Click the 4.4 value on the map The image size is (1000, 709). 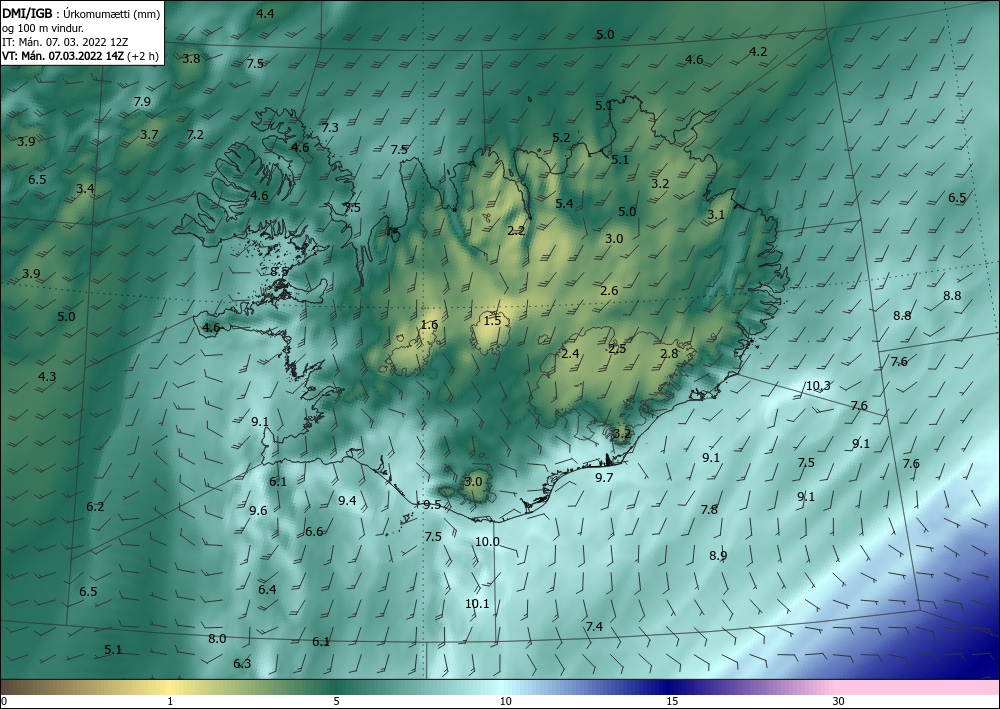[265, 13]
